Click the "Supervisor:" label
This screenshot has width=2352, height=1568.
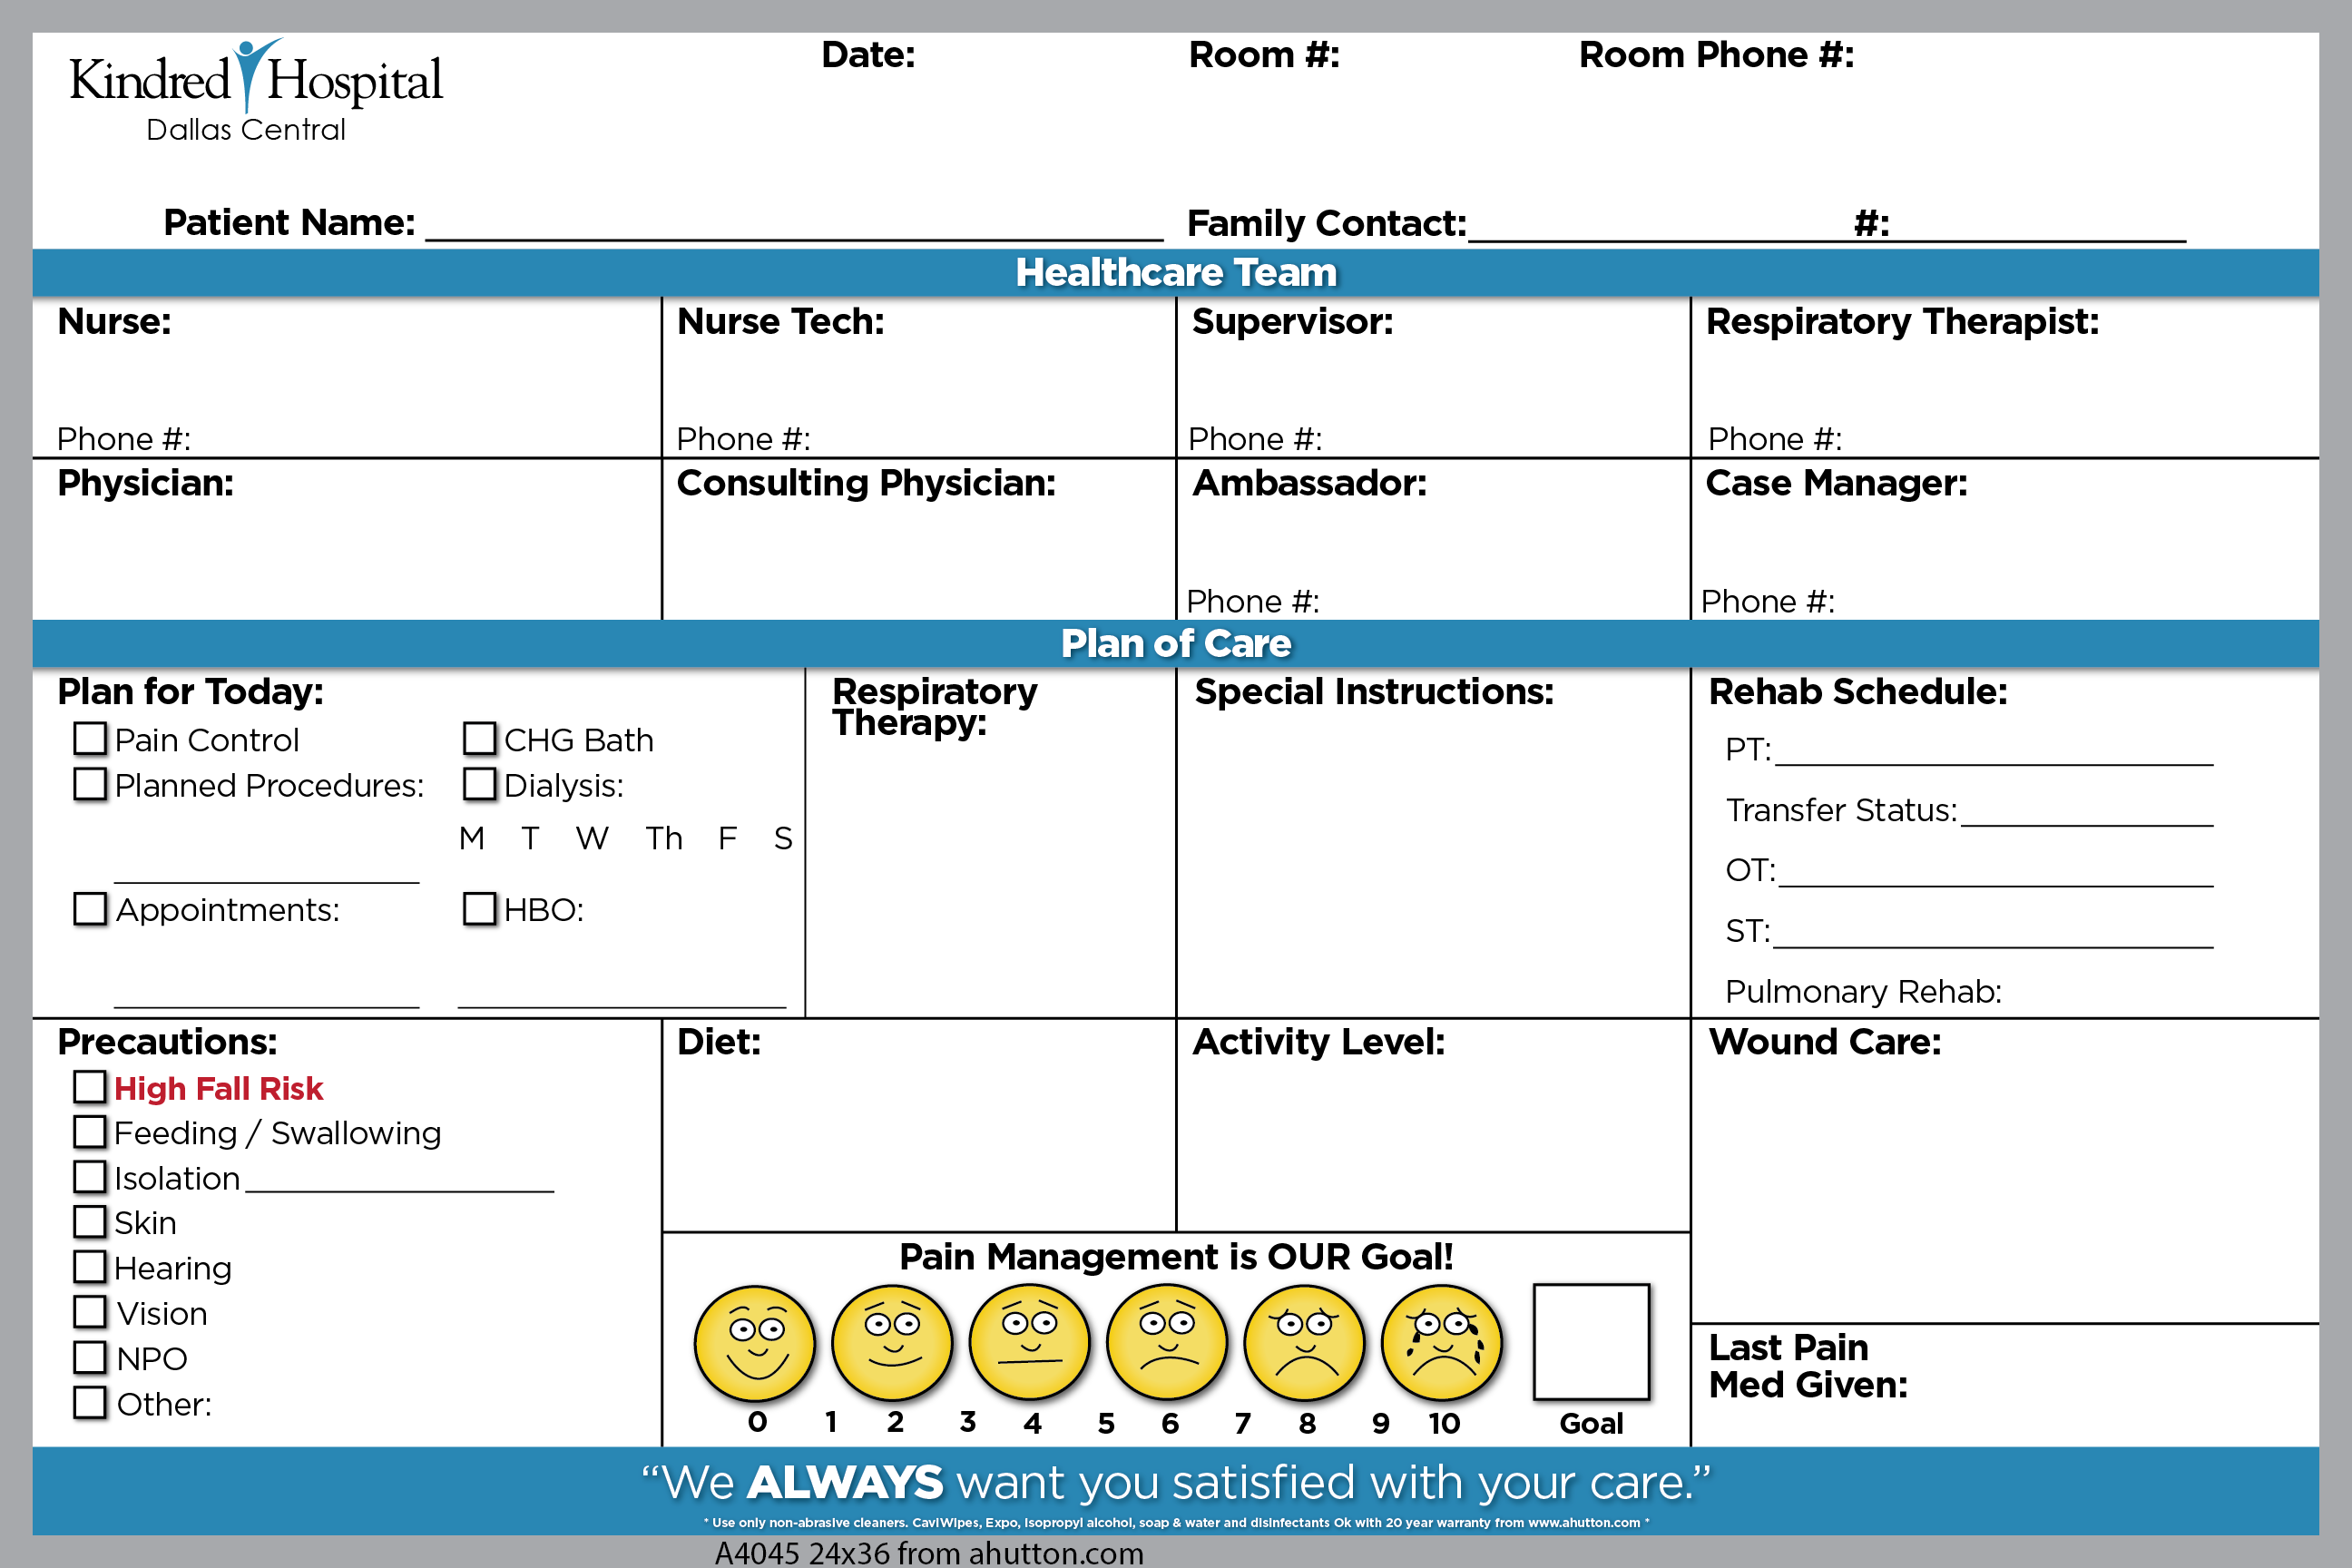(x=1292, y=322)
